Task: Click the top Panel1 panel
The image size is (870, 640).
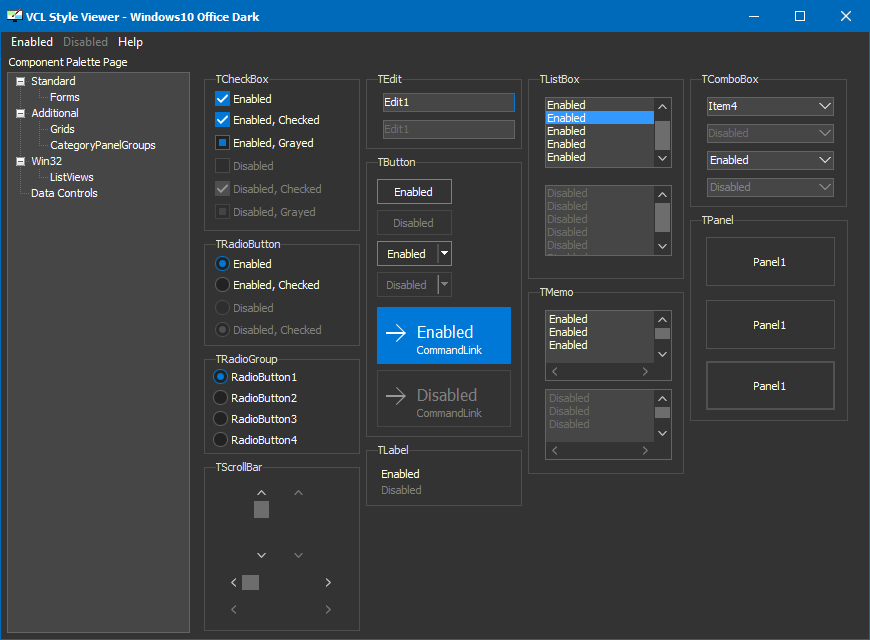Action: pyautogui.click(x=770, y=262)
